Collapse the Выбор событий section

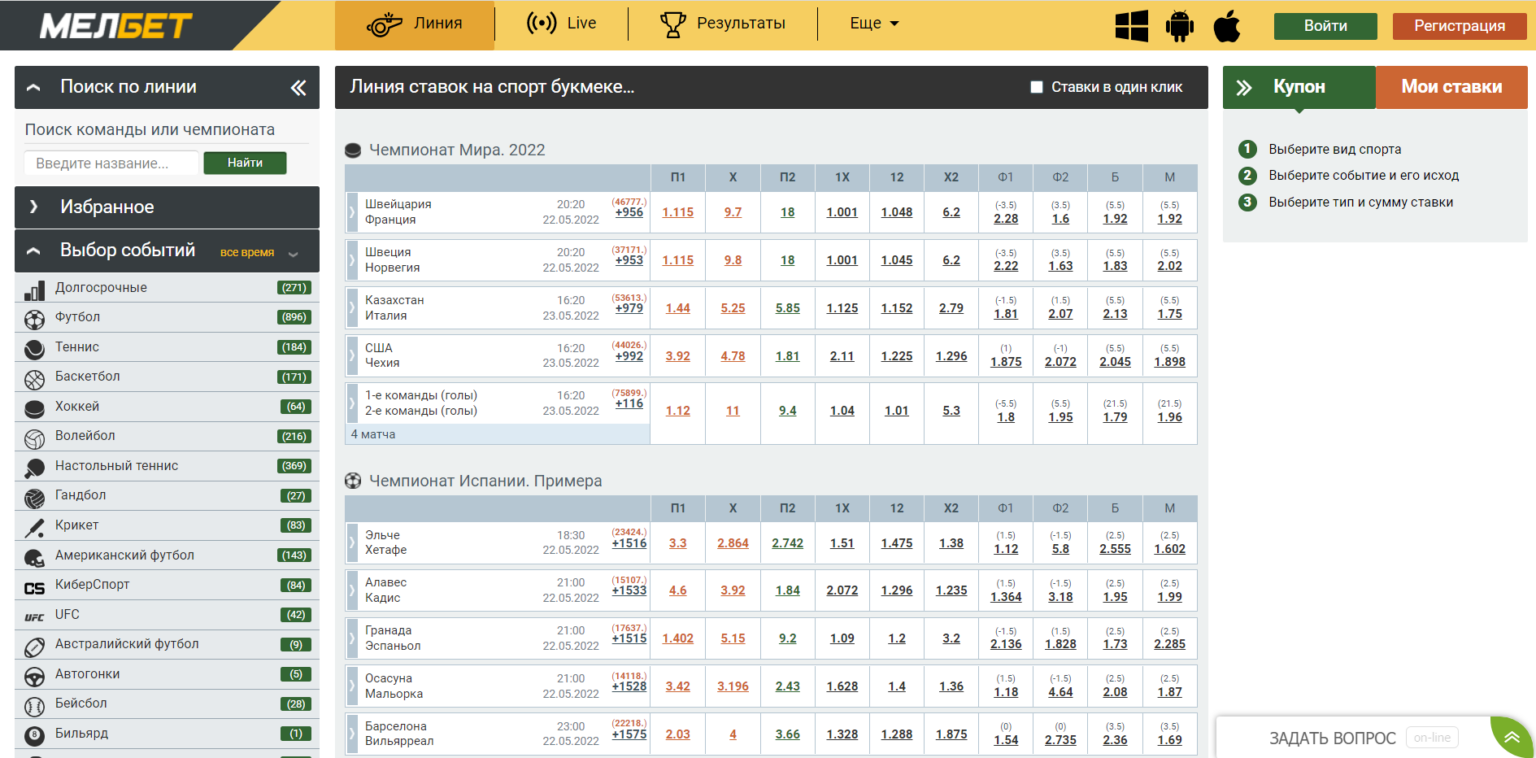pos(34,251)
